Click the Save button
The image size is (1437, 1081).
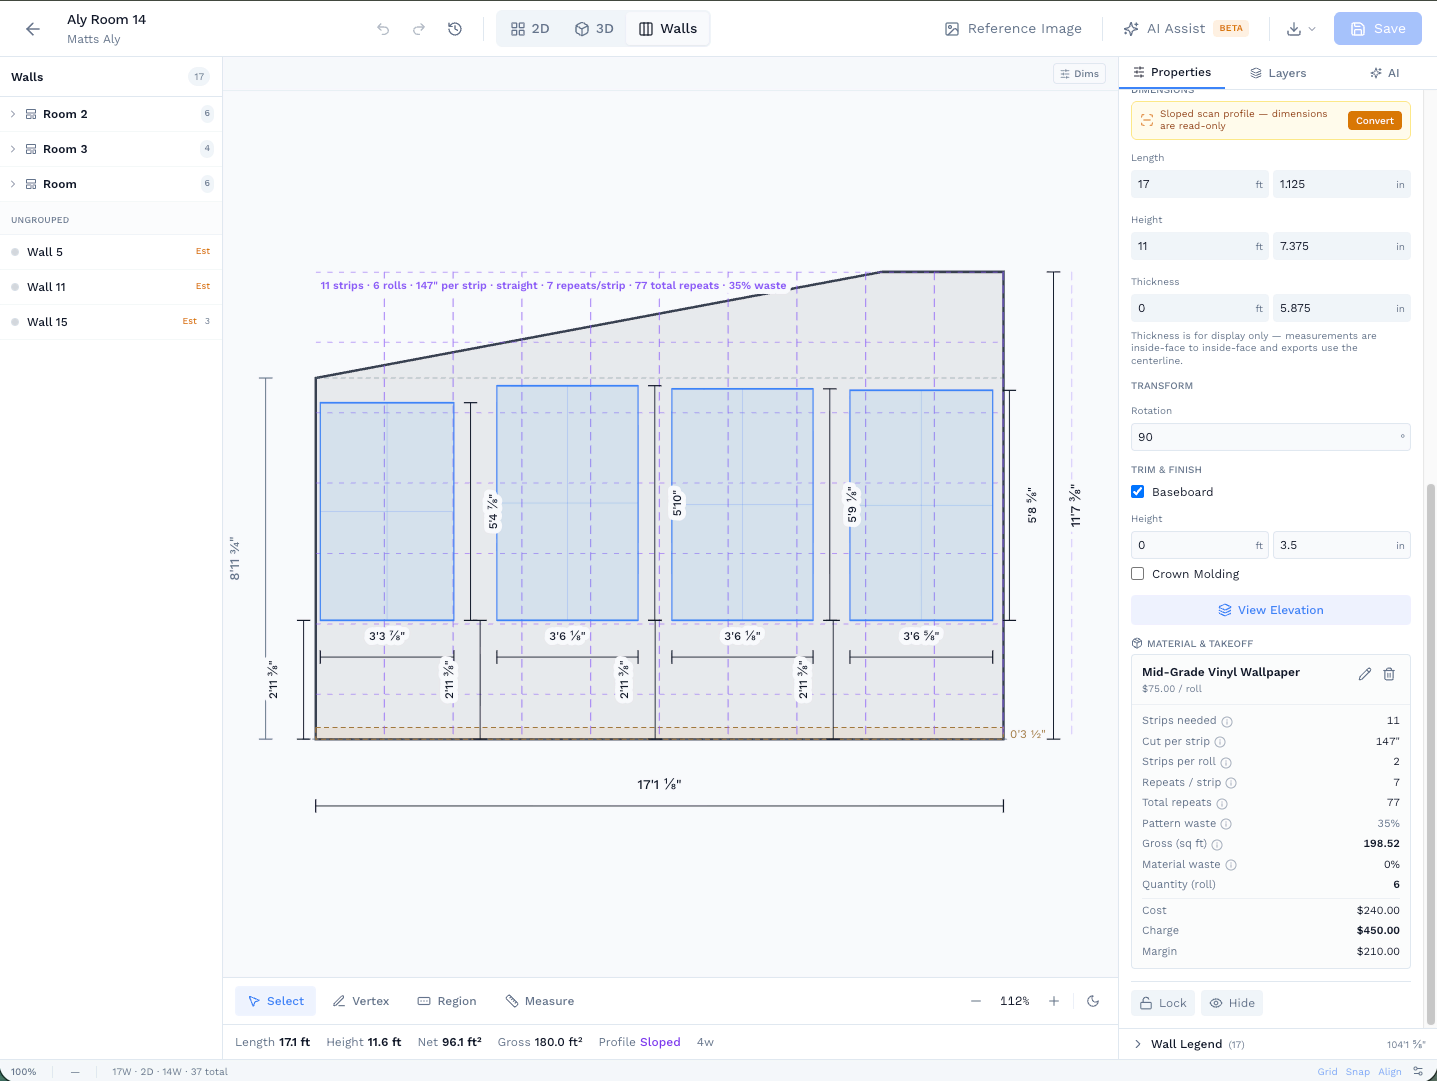(1378, 29)
